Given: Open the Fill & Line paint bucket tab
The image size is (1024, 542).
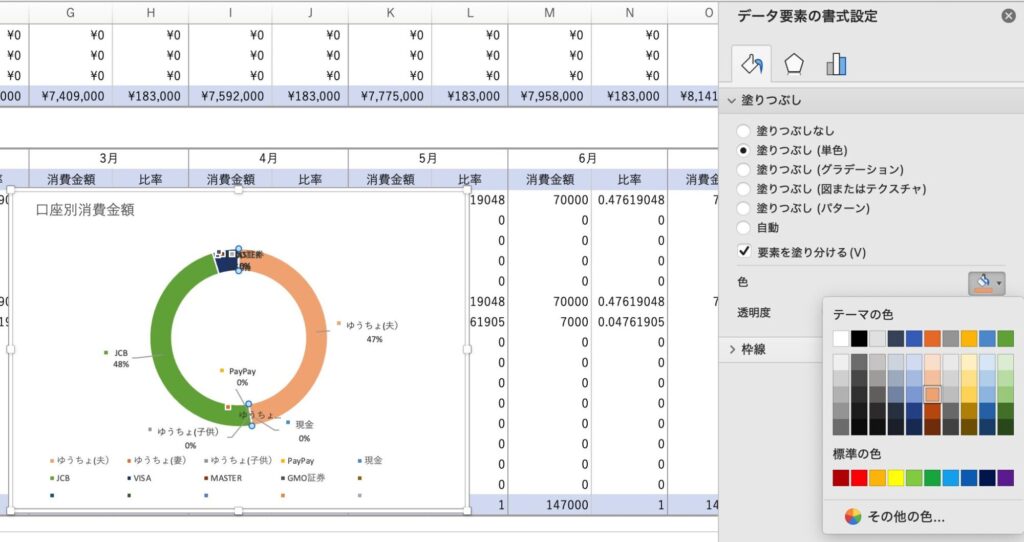Looking at the screenshot, I should point(751,64).
